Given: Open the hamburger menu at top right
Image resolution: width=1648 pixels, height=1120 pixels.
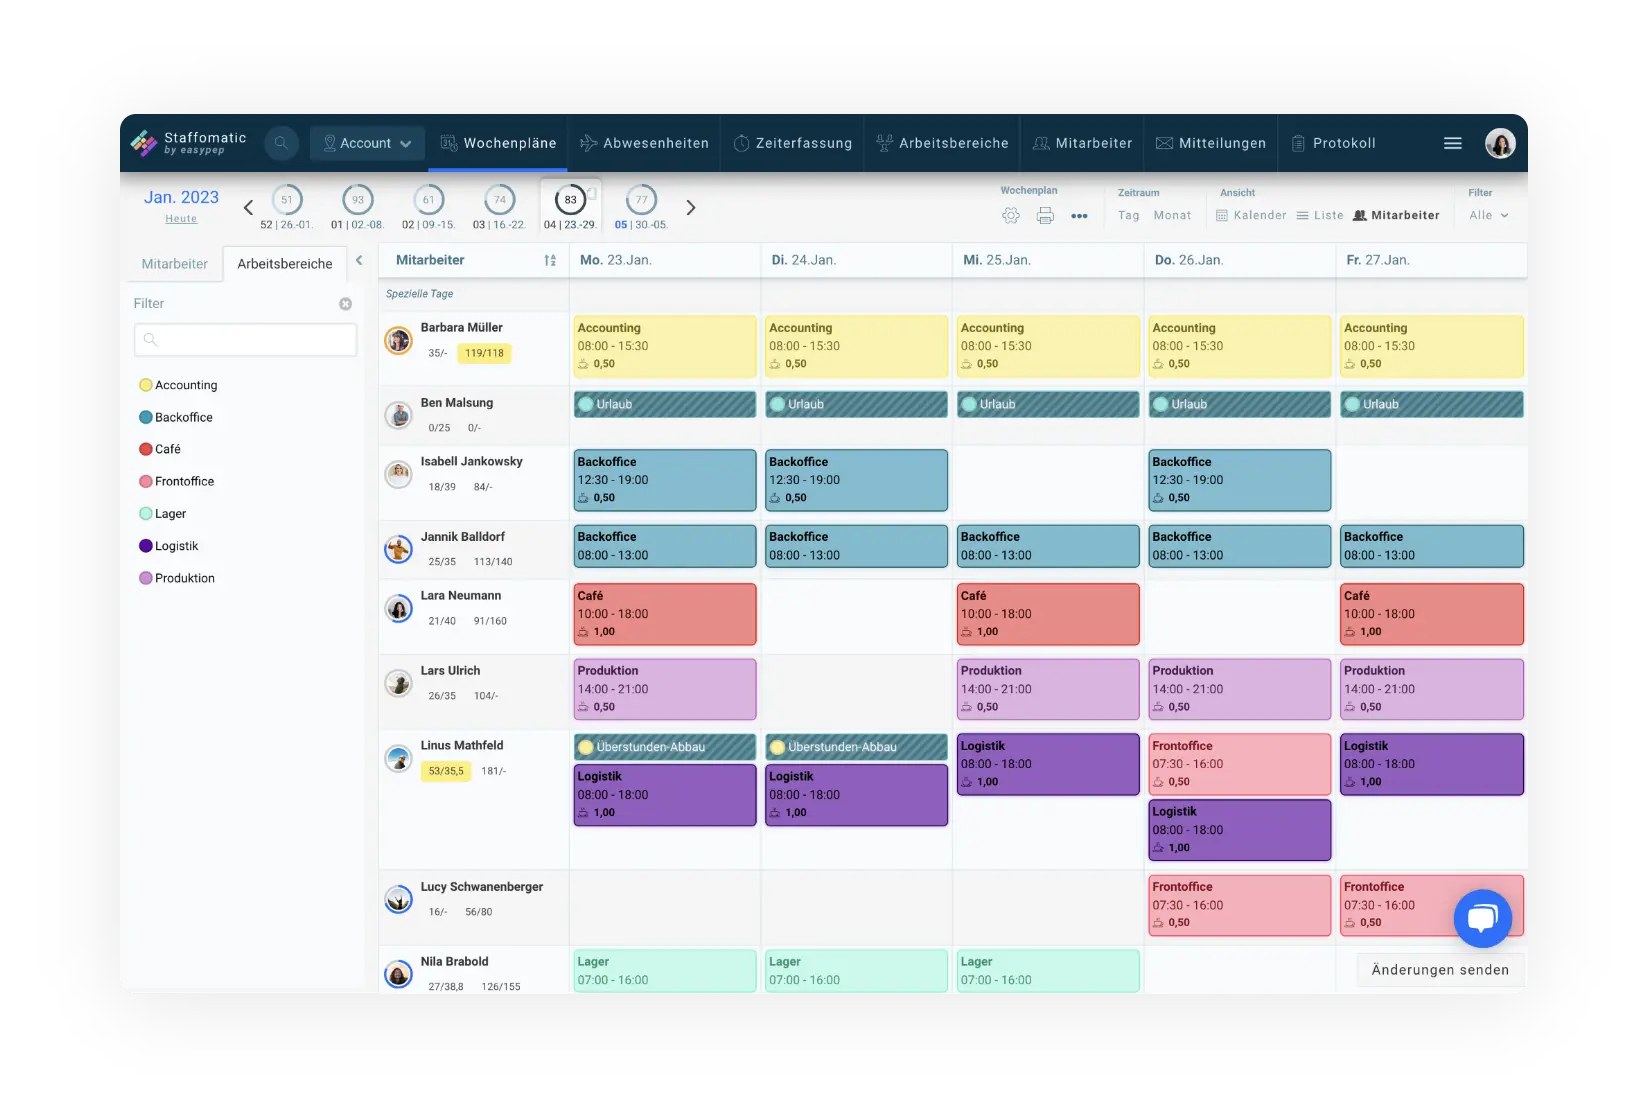Looking at the screenshot, I should (x=1452, y=143).
